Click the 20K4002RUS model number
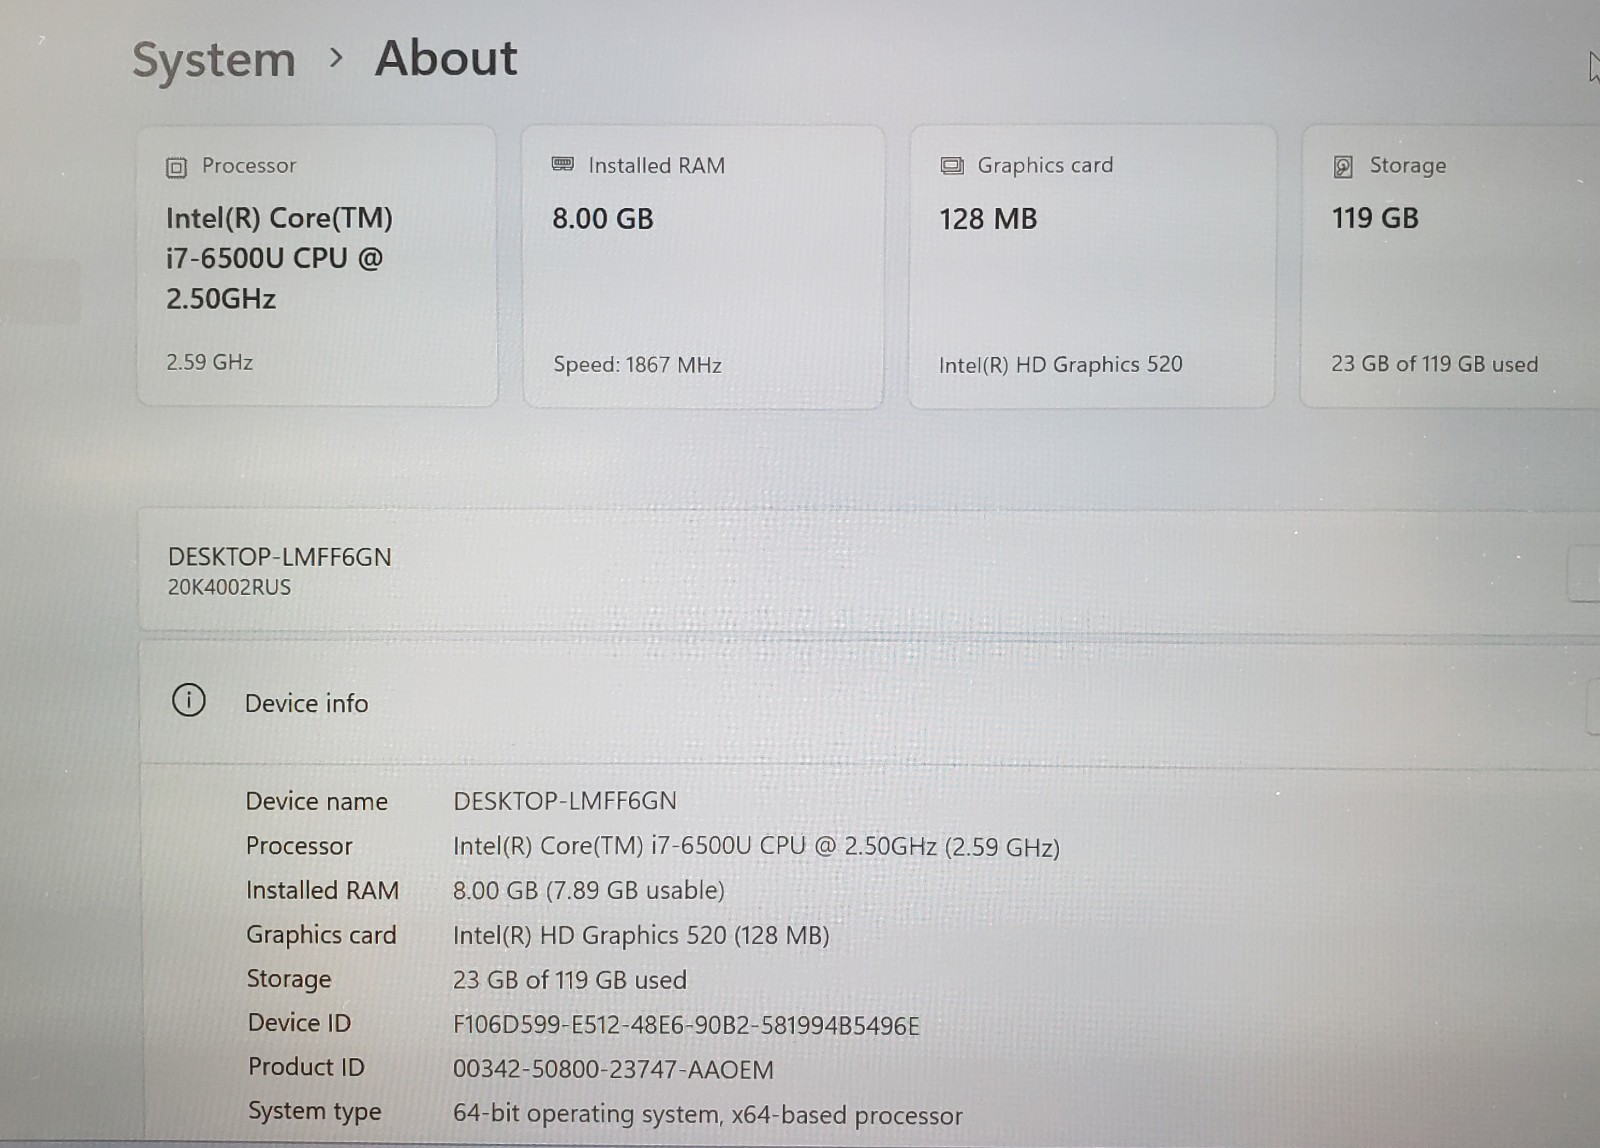The width and height of the screenshot is (1600, 1148). click(x=229, y=587)
